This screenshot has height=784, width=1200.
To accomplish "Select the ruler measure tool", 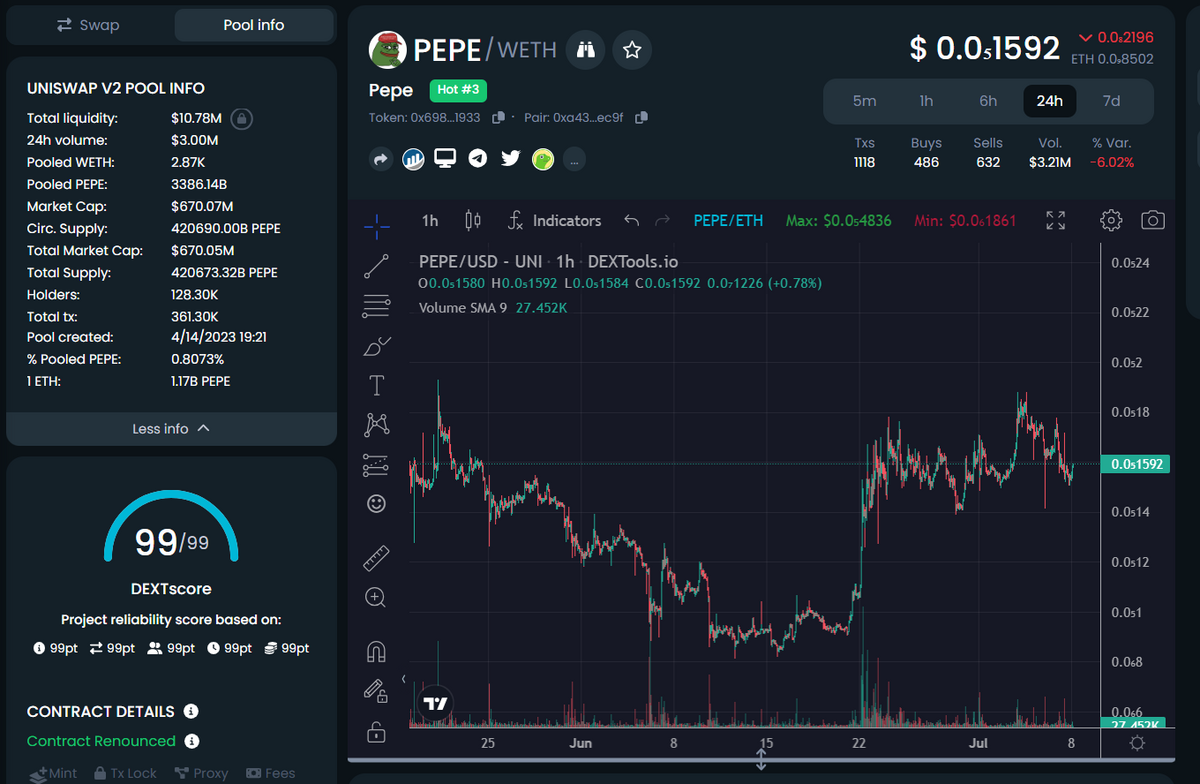I will pyautogui.click(x=377, y=557).
